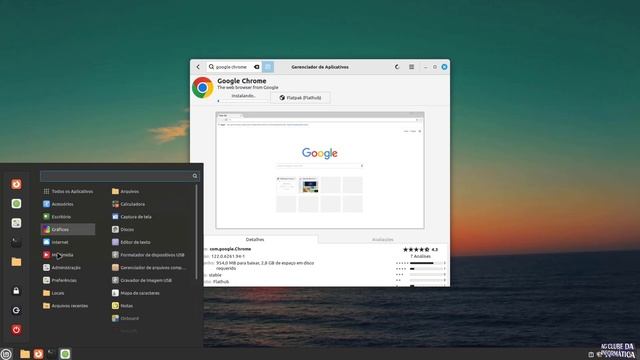Open Firefox from menu favorites sidebar
Screen dimensions: 640x360
[x=16, y=184]
